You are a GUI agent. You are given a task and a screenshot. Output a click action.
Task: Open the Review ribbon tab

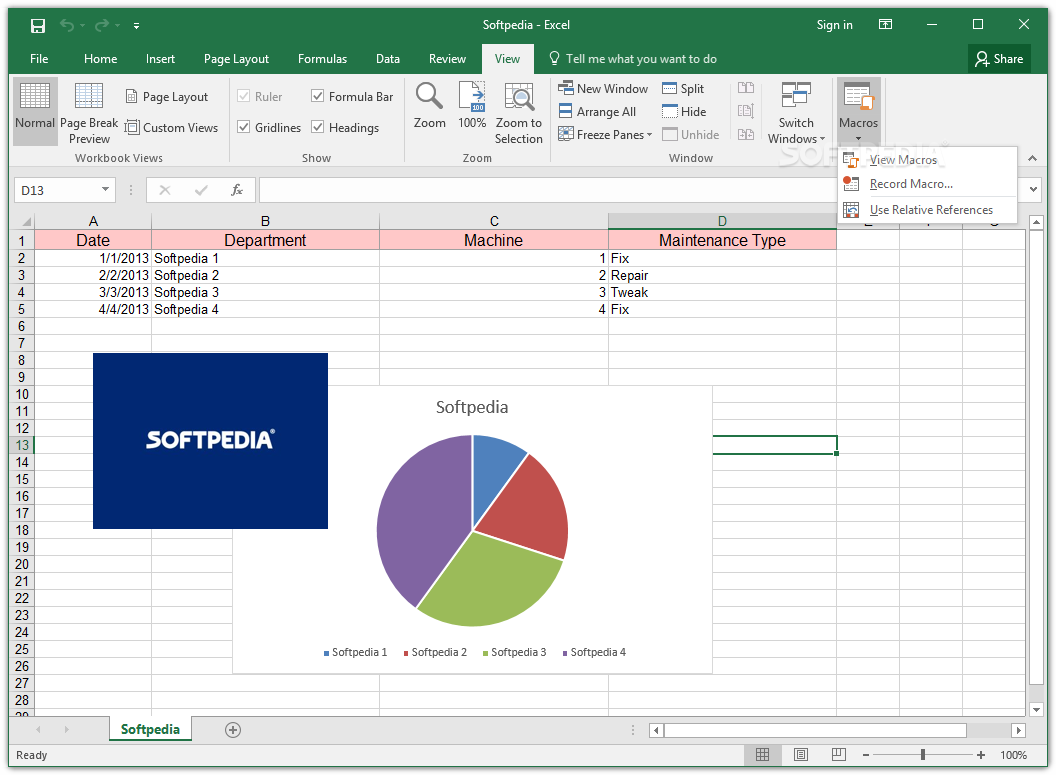447,59
